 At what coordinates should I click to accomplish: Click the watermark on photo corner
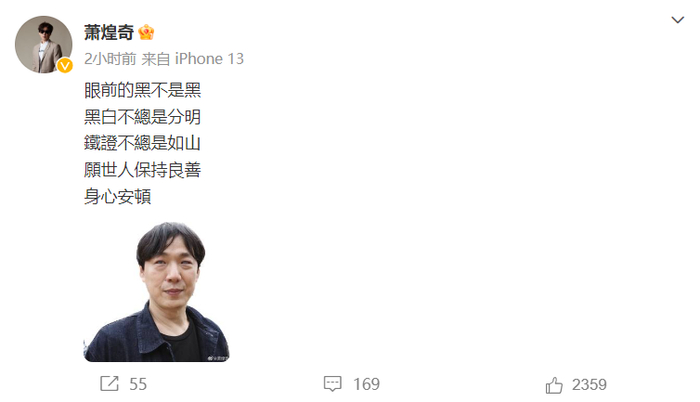point(218,358)
